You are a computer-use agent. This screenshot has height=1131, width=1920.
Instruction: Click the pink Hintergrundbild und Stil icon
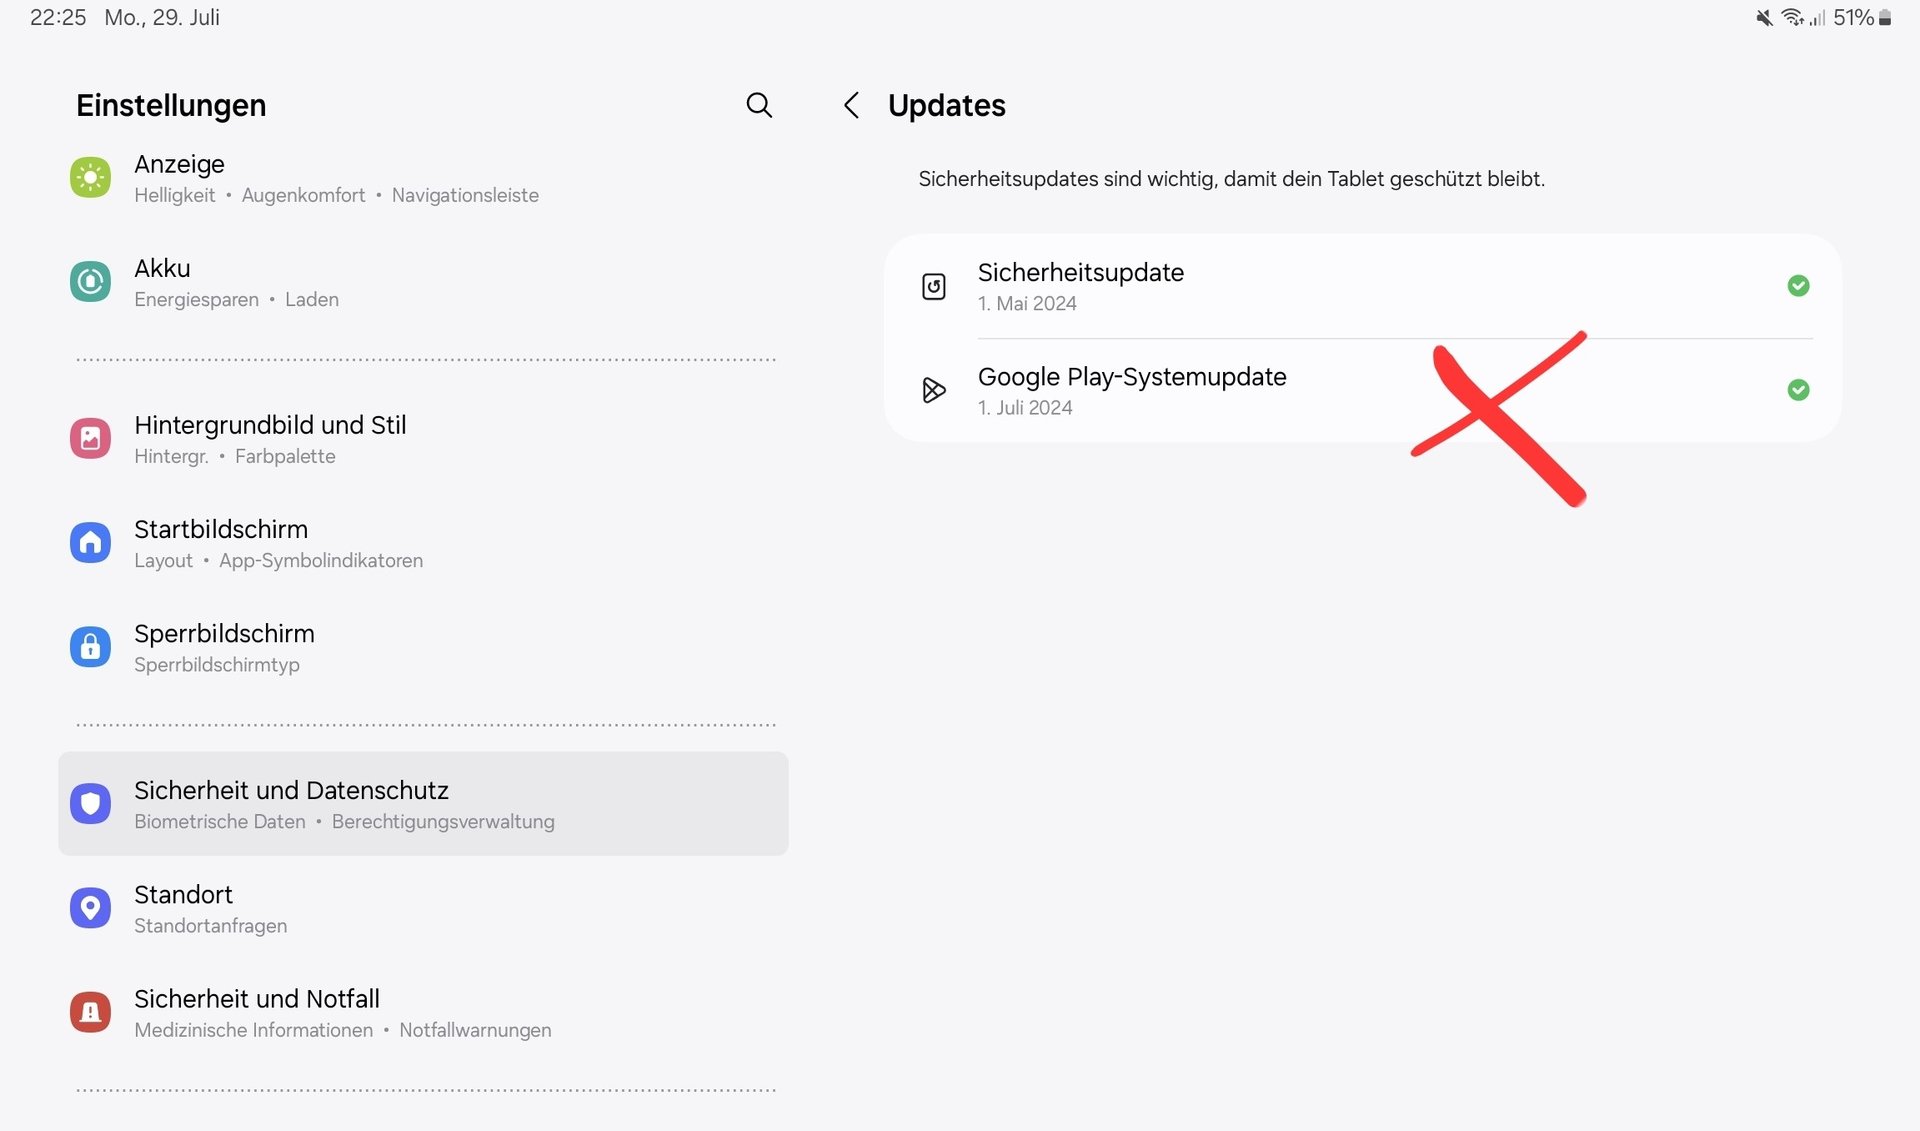pyautogui.click(x=90, y=439)
